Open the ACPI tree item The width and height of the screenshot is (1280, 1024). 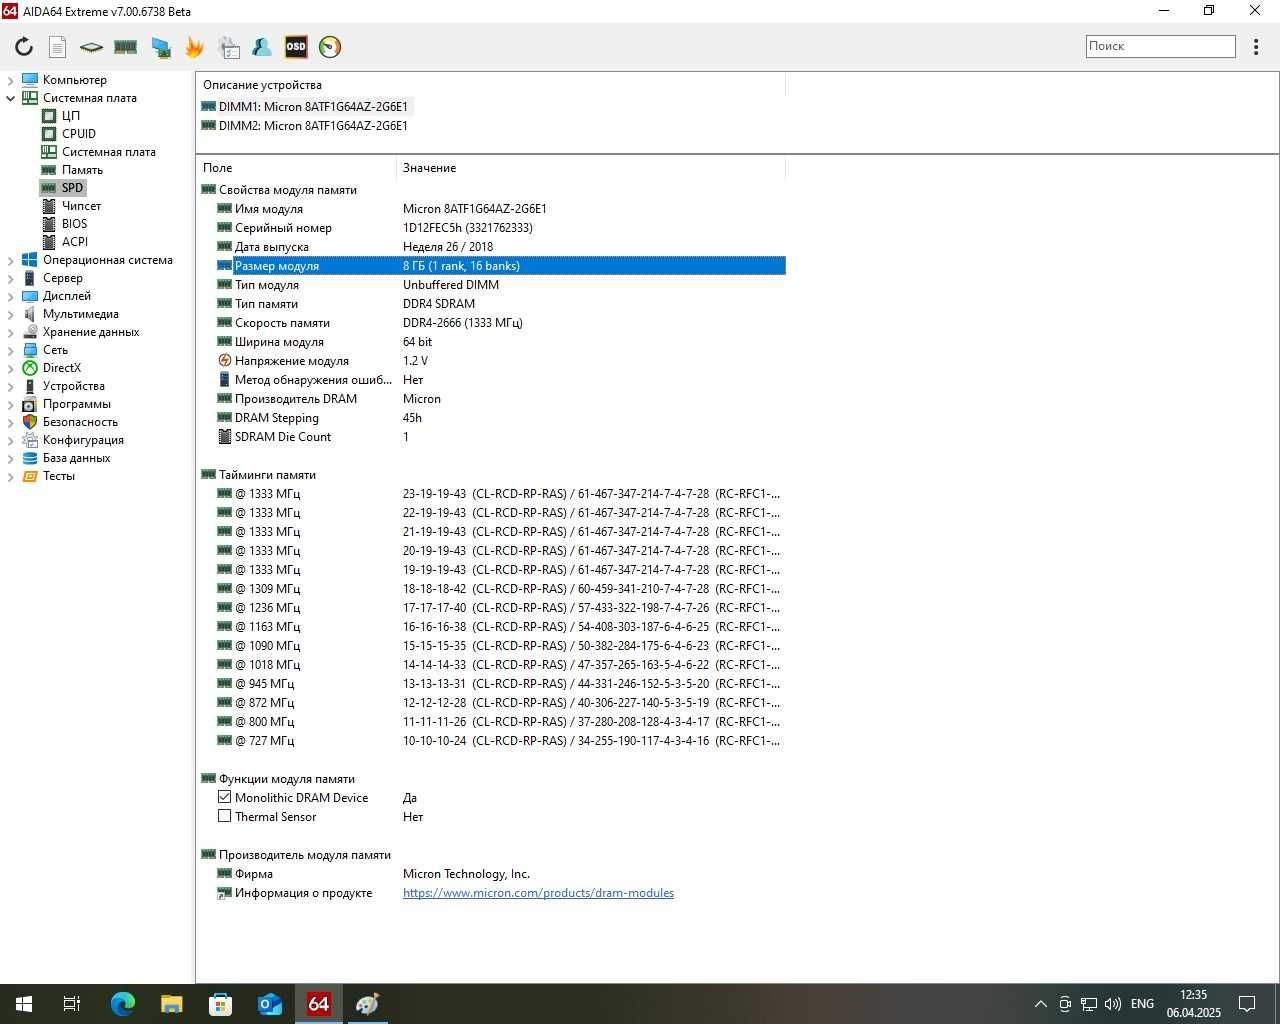click(75, 242)
